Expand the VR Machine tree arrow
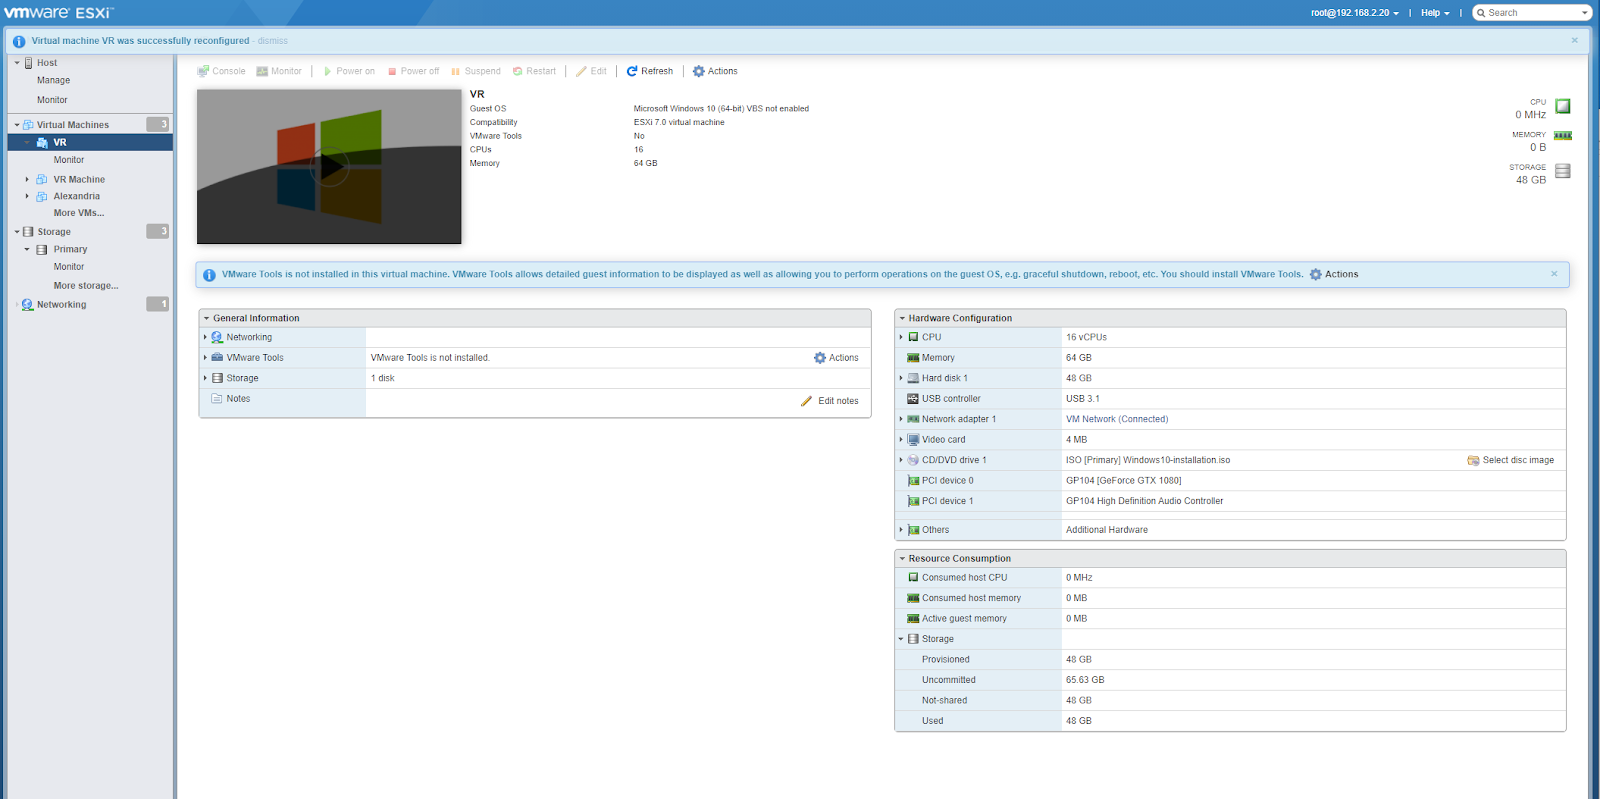This screenshot has width=1600, height=799. (27, 180)
